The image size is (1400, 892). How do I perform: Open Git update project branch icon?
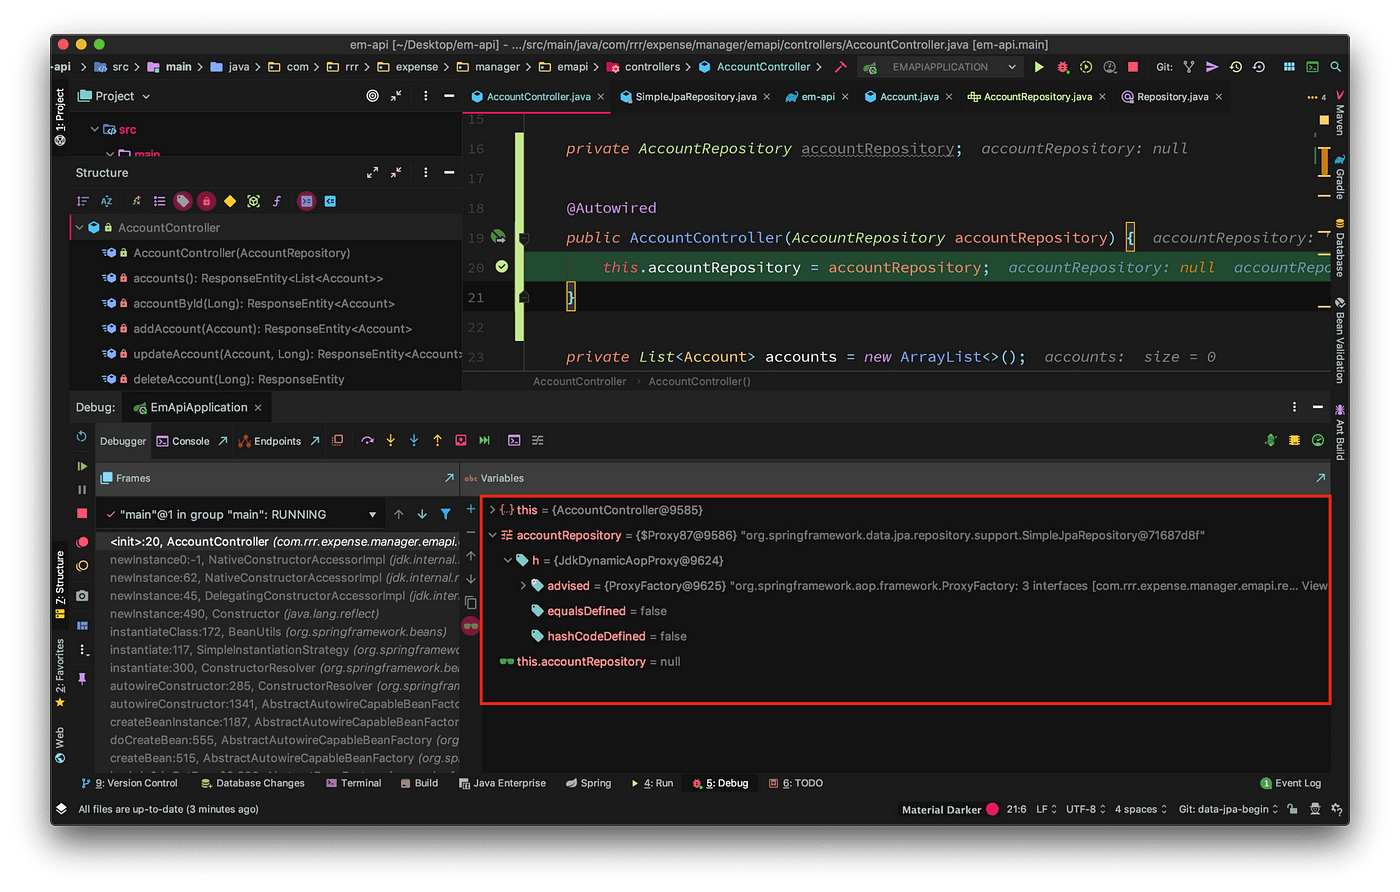(x=1189, y=67)
